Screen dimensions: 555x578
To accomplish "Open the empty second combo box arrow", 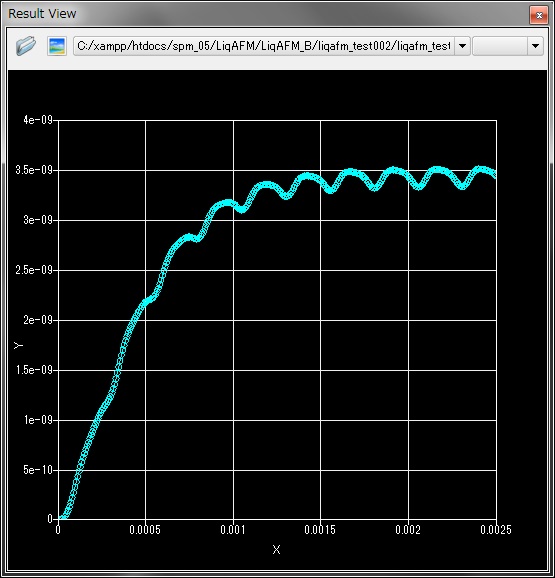I will pos(535,46).
